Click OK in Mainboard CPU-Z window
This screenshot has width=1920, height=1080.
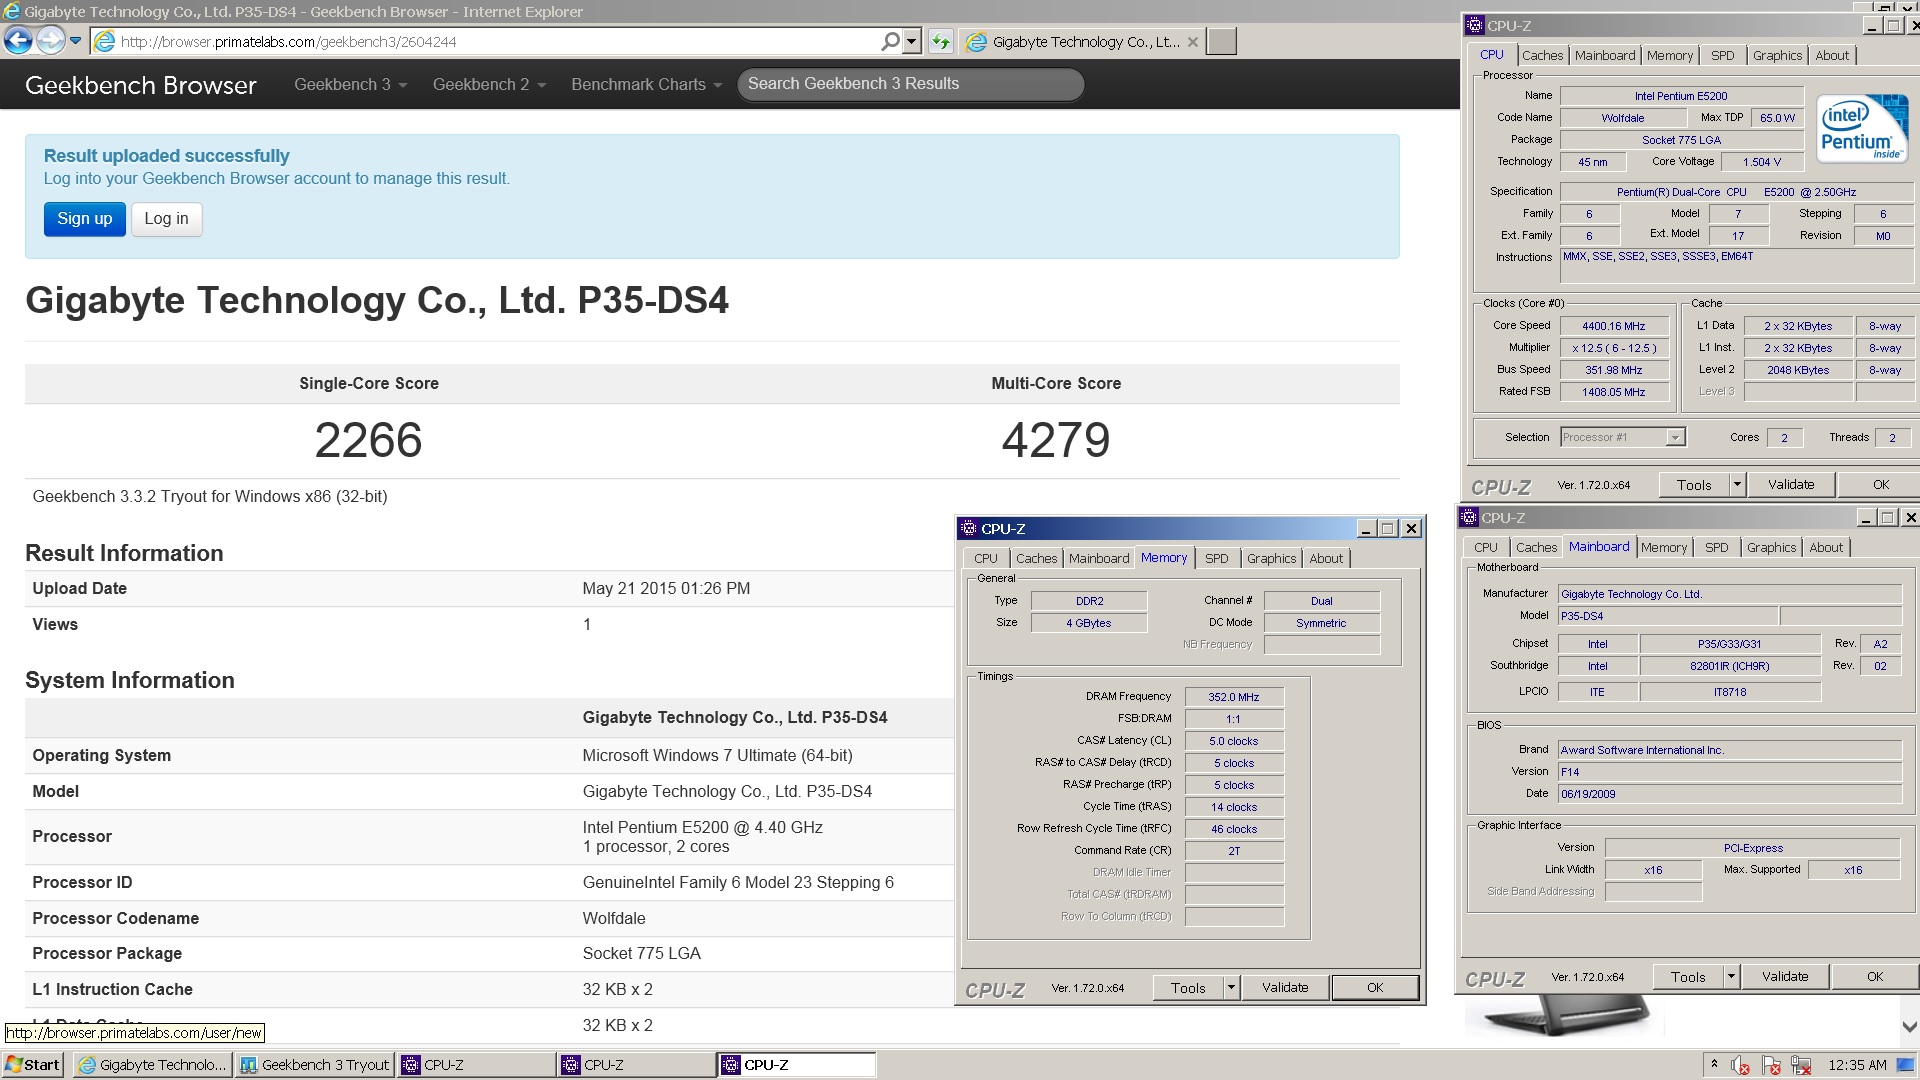1875,977
